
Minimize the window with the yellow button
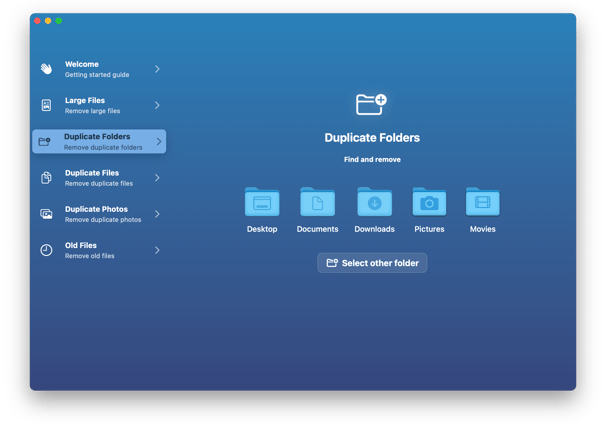48,21
